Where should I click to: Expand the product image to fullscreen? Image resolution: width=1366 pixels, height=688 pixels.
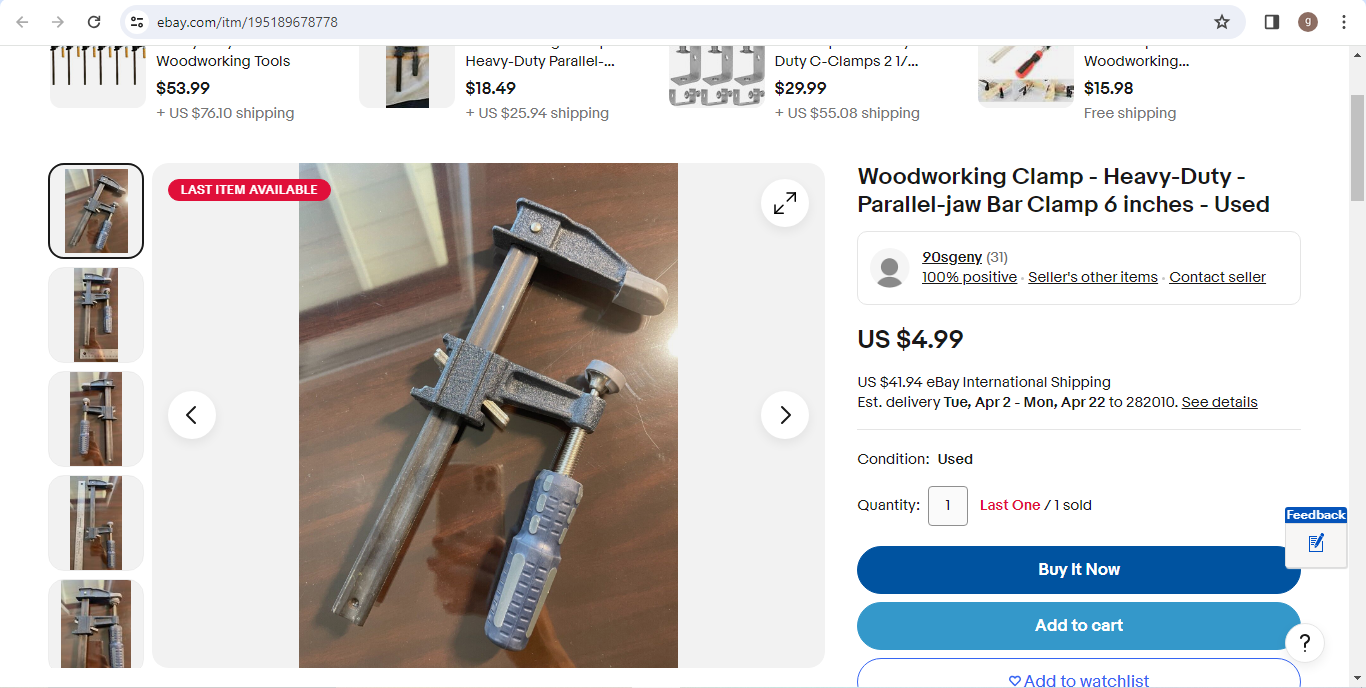(x=785, y=203)
